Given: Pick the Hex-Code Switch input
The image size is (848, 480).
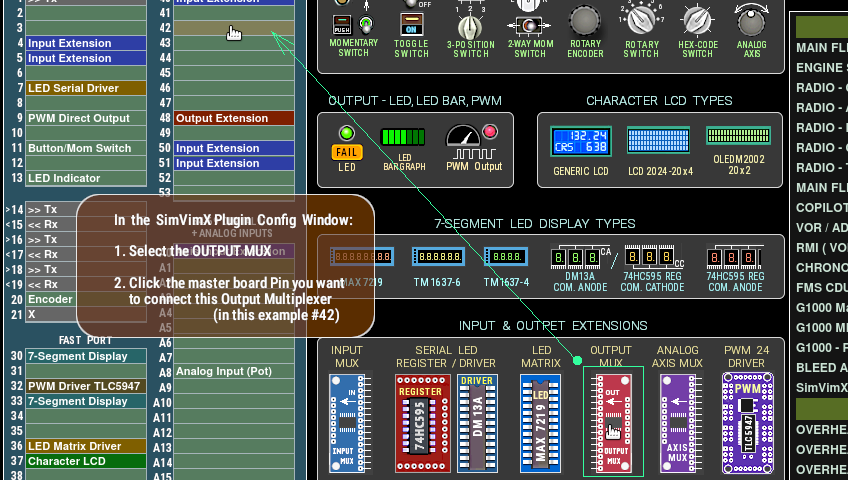Looking at the screenshot, I should pos(697,24).
